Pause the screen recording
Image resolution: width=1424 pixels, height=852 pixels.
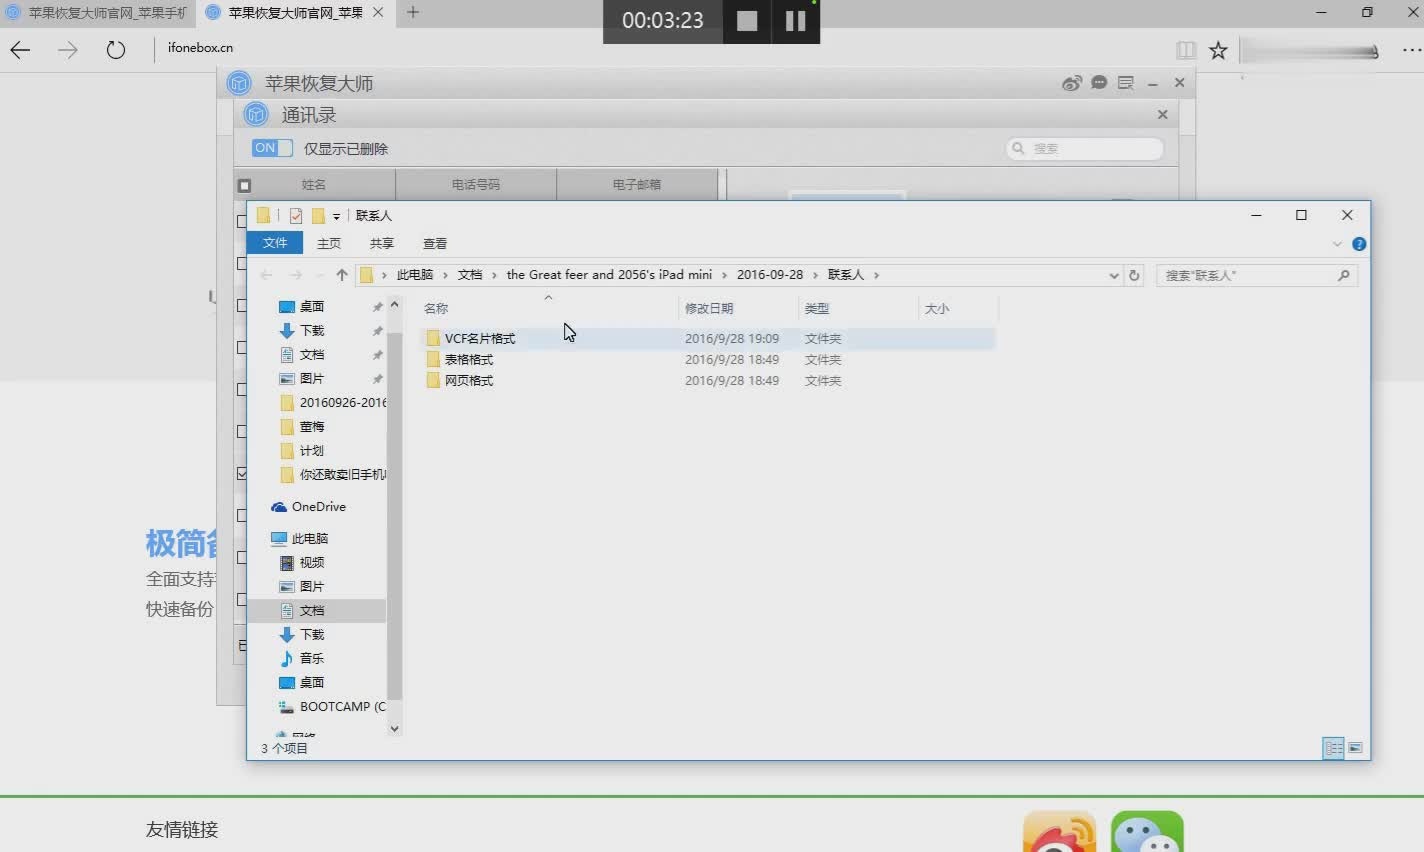796,21
